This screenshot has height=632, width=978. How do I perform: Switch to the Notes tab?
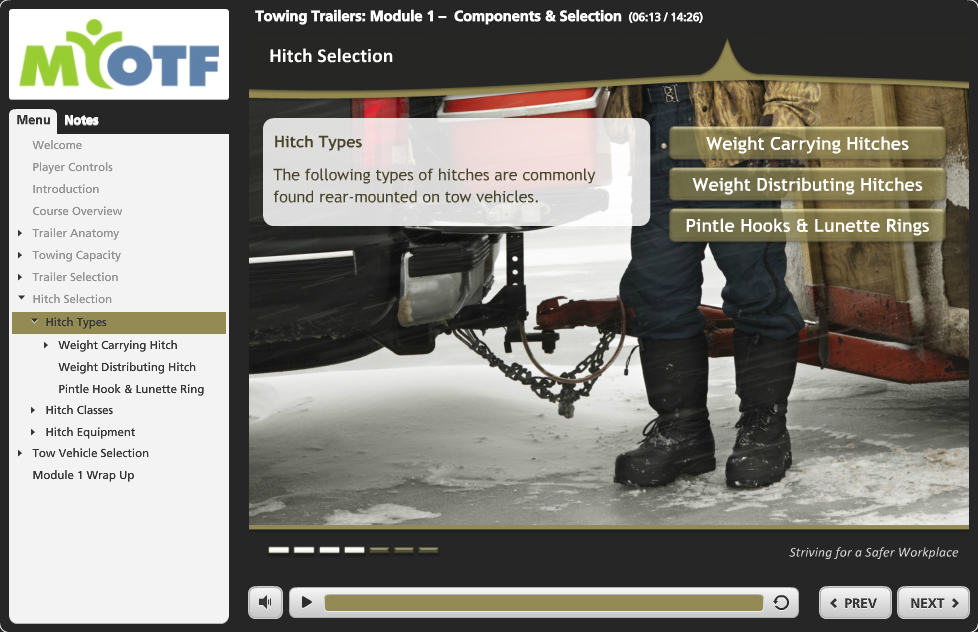pyautogui.click(x=82, y=120)
